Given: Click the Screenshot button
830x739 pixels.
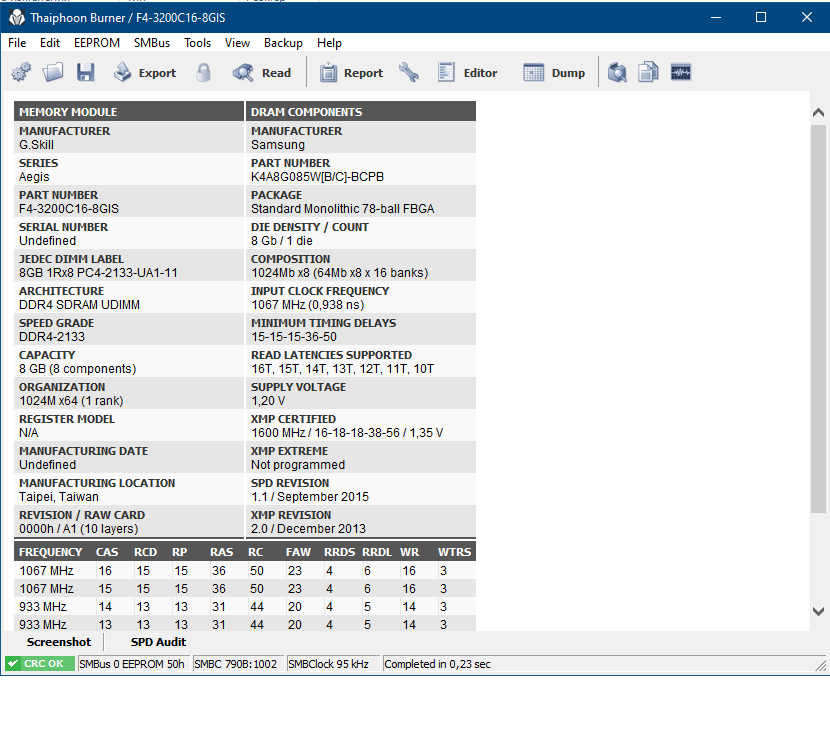Looking at the screenshot, I should (59, 642).
